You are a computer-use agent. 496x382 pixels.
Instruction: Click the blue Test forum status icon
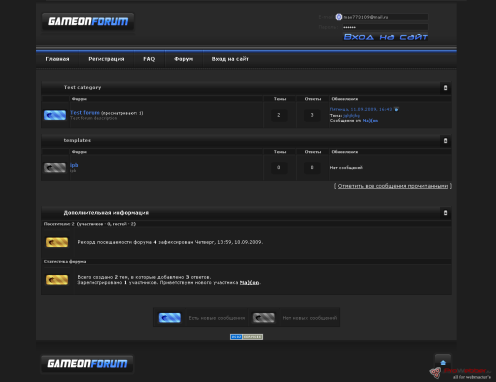pos(55,115)
